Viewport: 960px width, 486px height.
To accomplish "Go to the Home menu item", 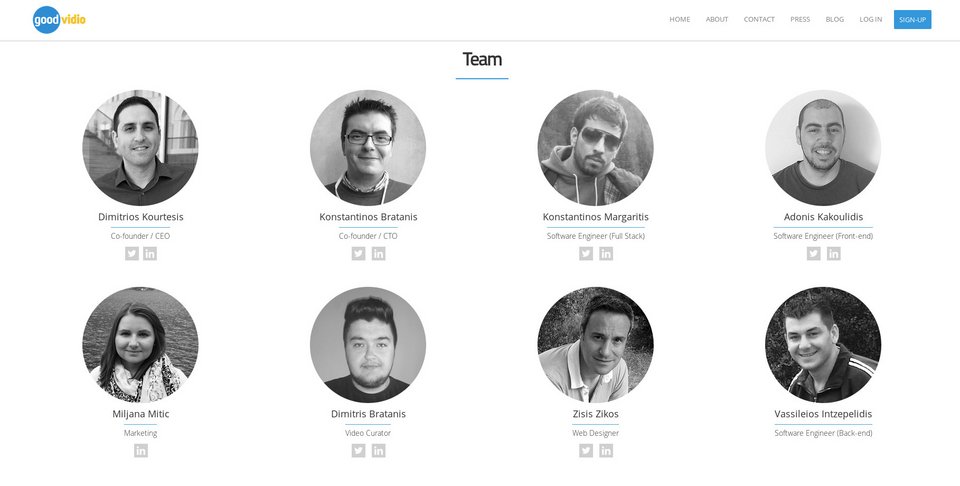I will (x=680, y=20).
